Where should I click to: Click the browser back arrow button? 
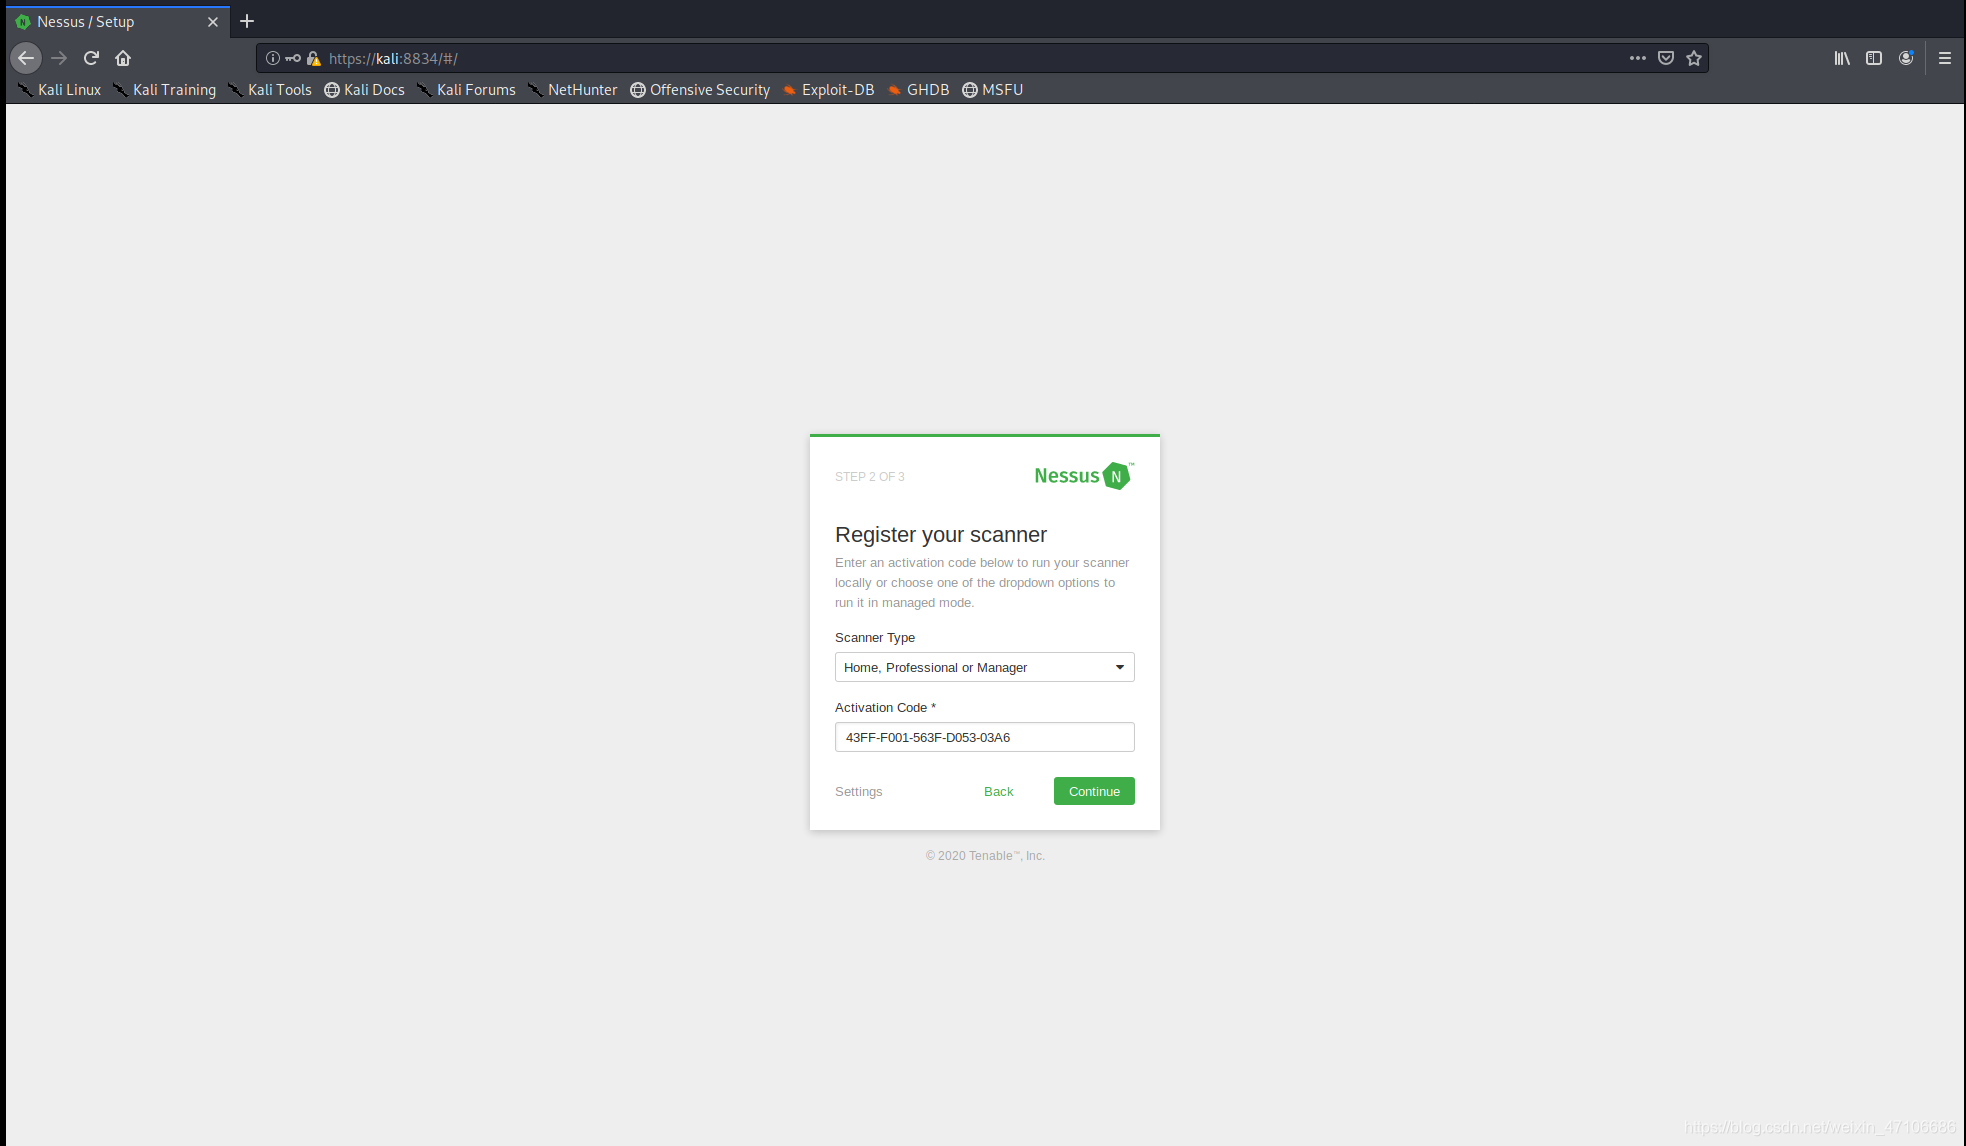(x=26, y=58)
